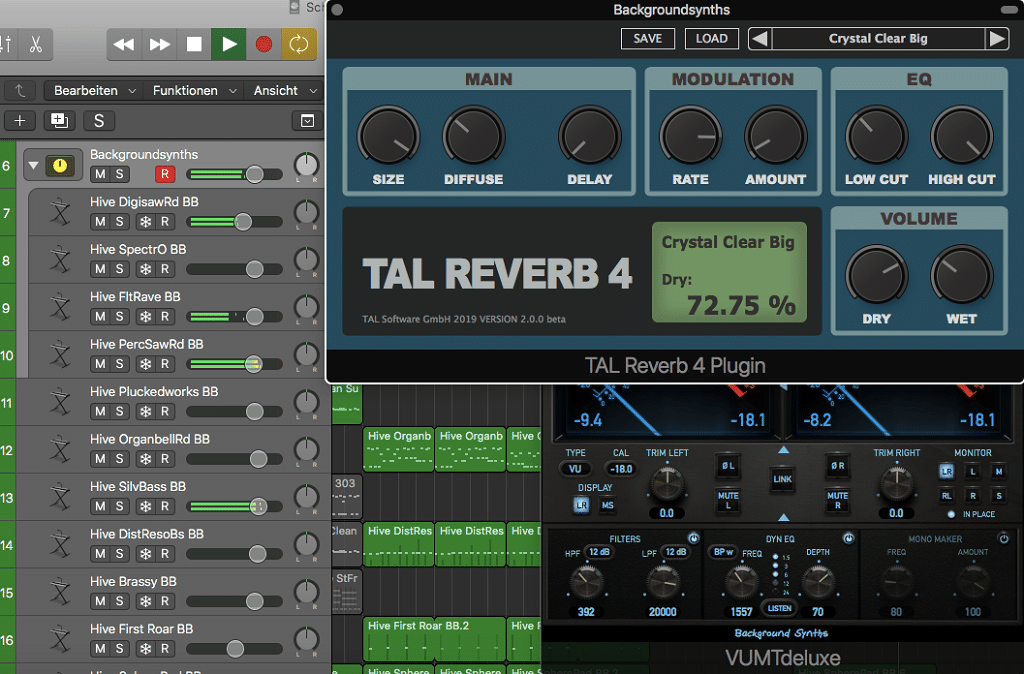Go to previous TAL Reverb preset arrow
1024x674 pixels.
click(760, 39)
